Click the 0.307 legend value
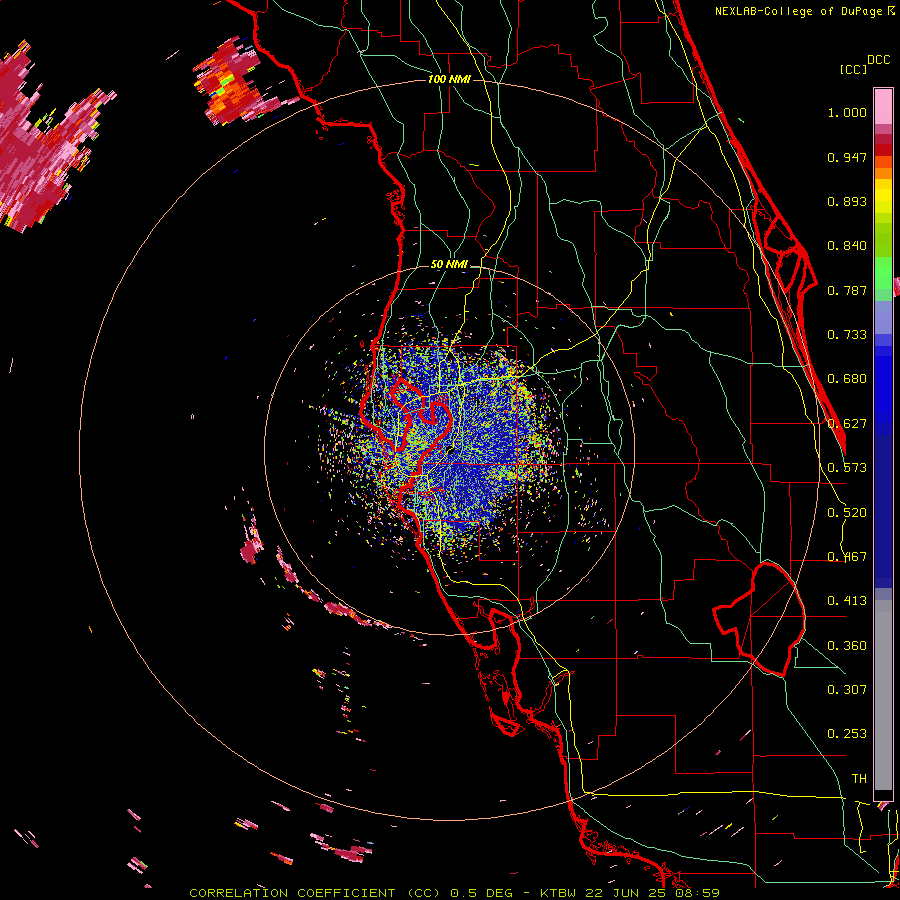 pyautogui.click(x=847, y=689)
